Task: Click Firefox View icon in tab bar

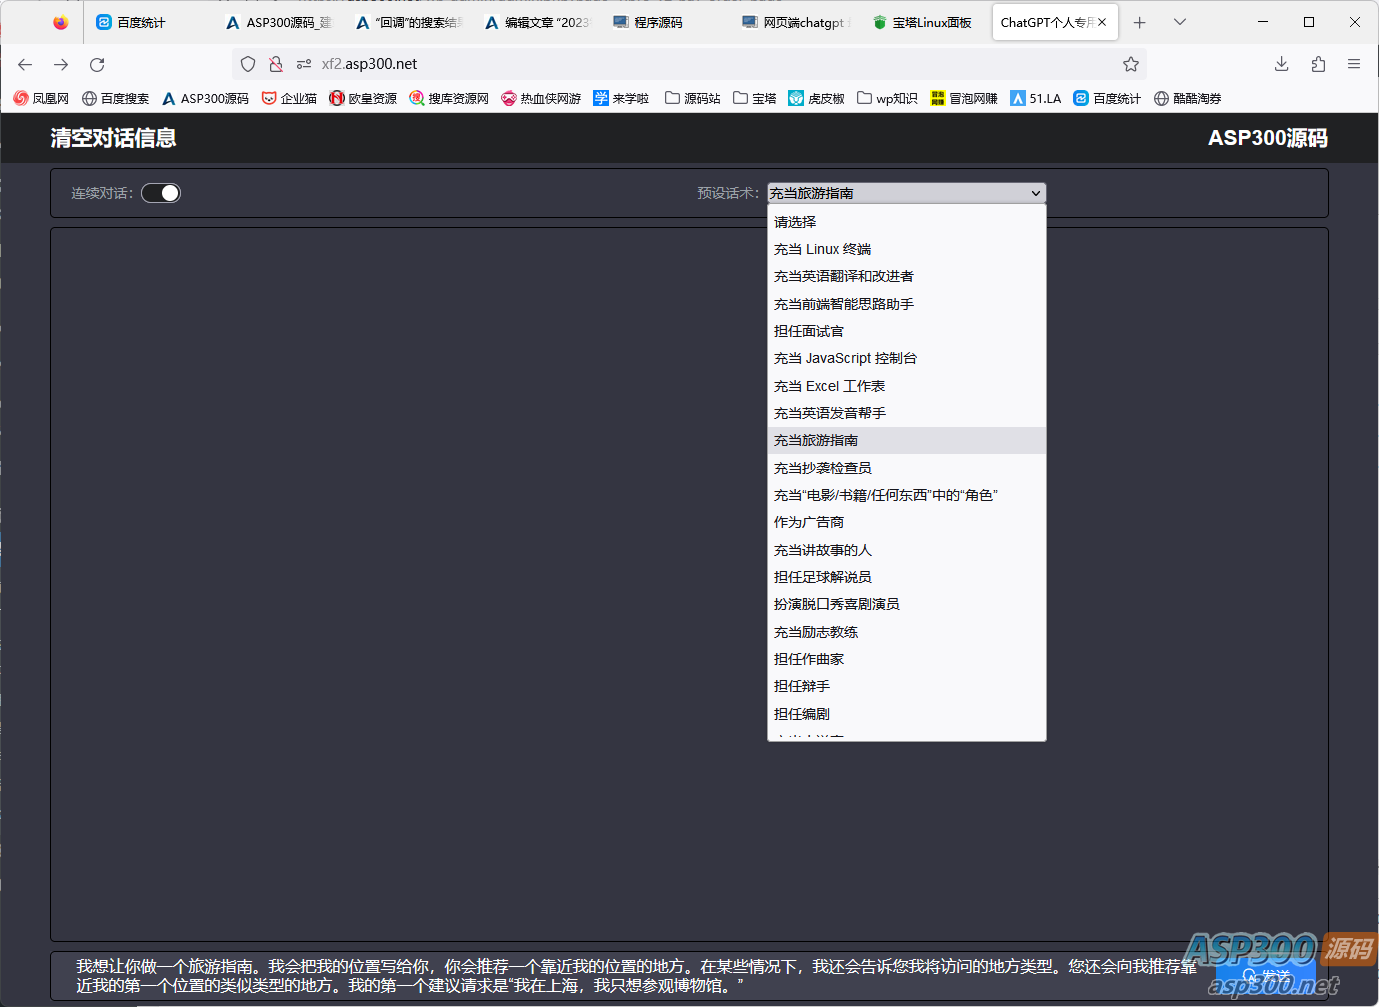Action: click(61, 22)
